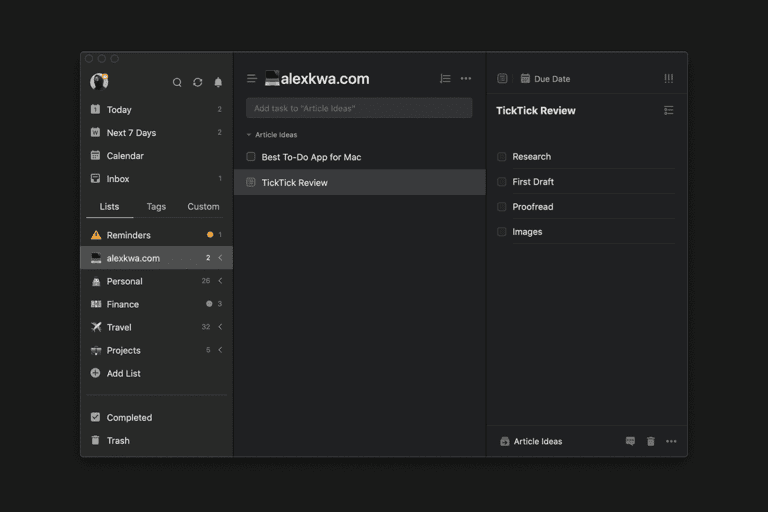Expand the Travel list chevron

pyautogui.click(x=220, y=327)
